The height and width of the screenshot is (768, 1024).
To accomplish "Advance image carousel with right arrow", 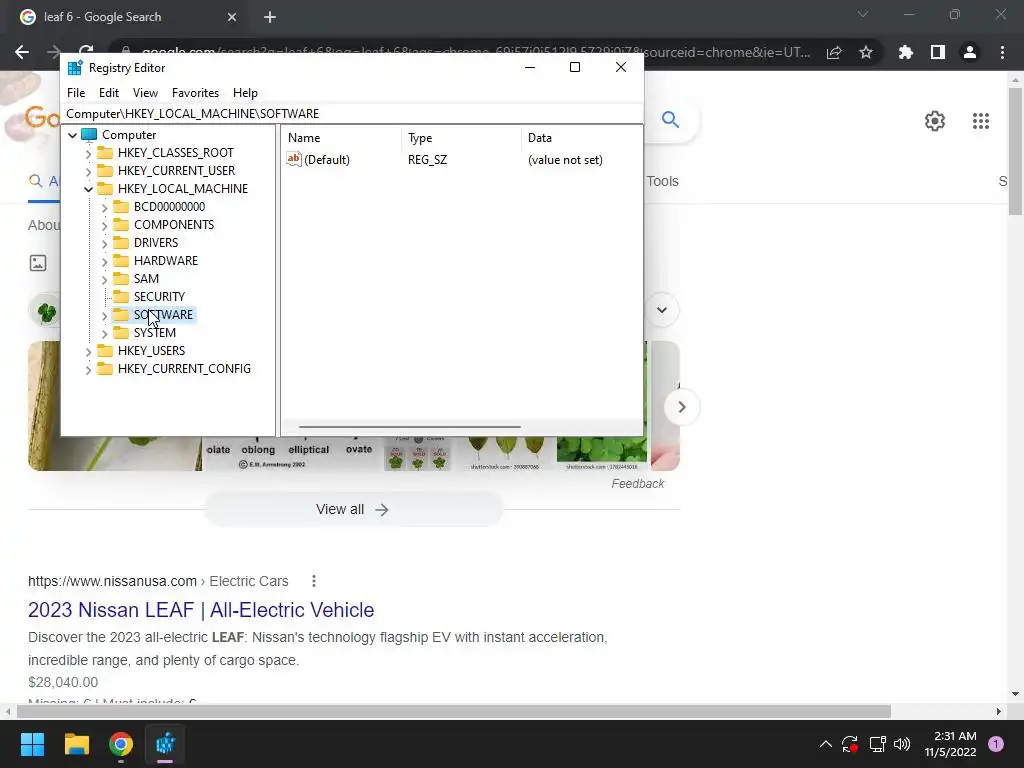I will (681, 407).
